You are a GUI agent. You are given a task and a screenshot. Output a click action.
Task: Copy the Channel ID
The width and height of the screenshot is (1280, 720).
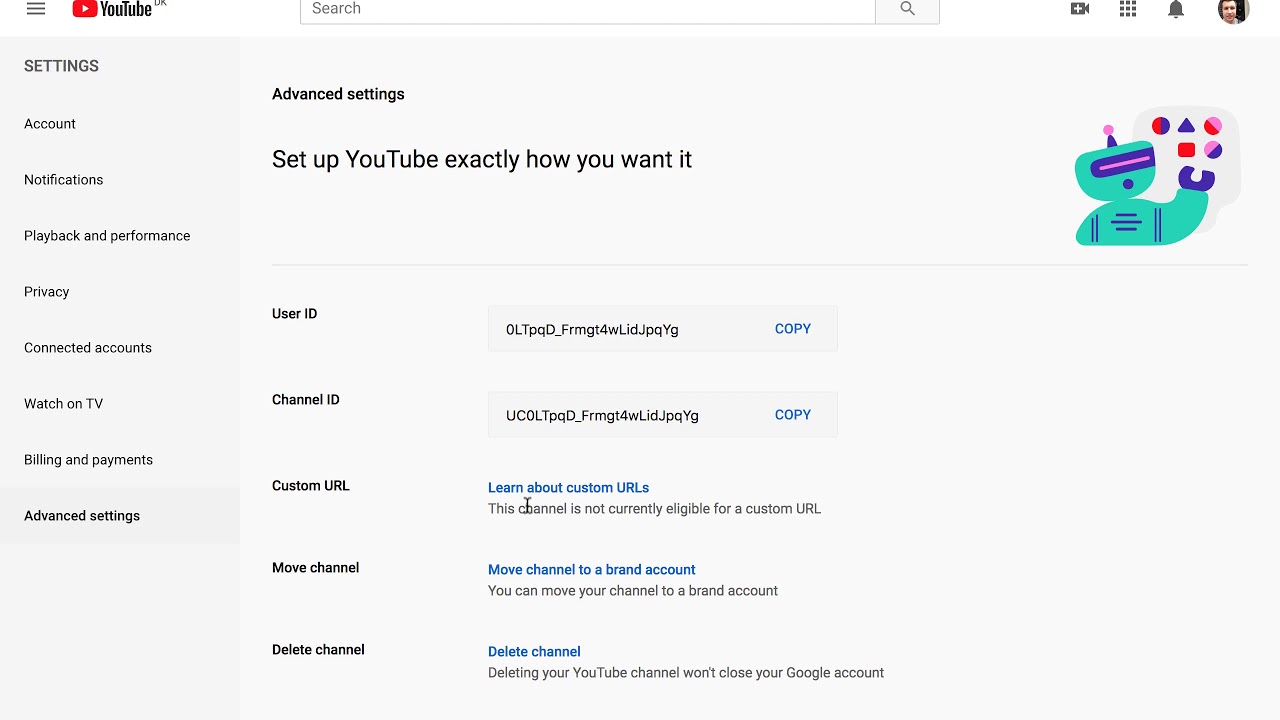793,415
